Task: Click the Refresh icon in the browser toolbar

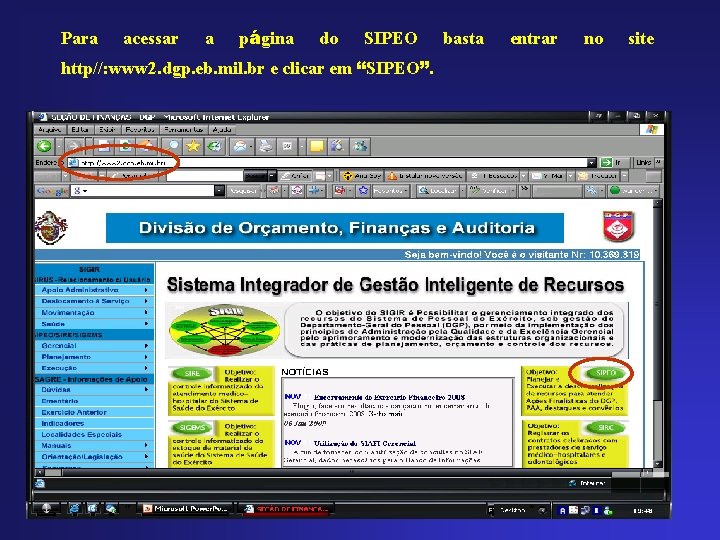Action: [x=125, y=146]
